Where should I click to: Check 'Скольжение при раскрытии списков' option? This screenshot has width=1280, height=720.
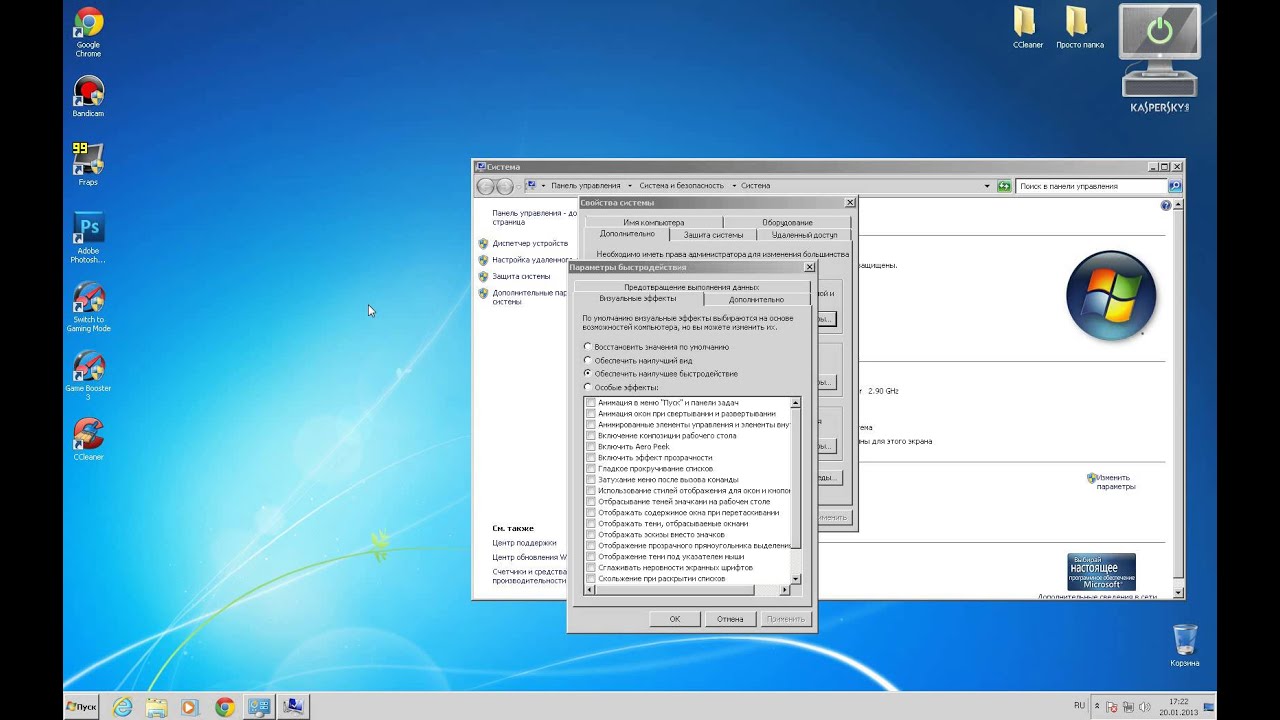click(x=591, y=578)
